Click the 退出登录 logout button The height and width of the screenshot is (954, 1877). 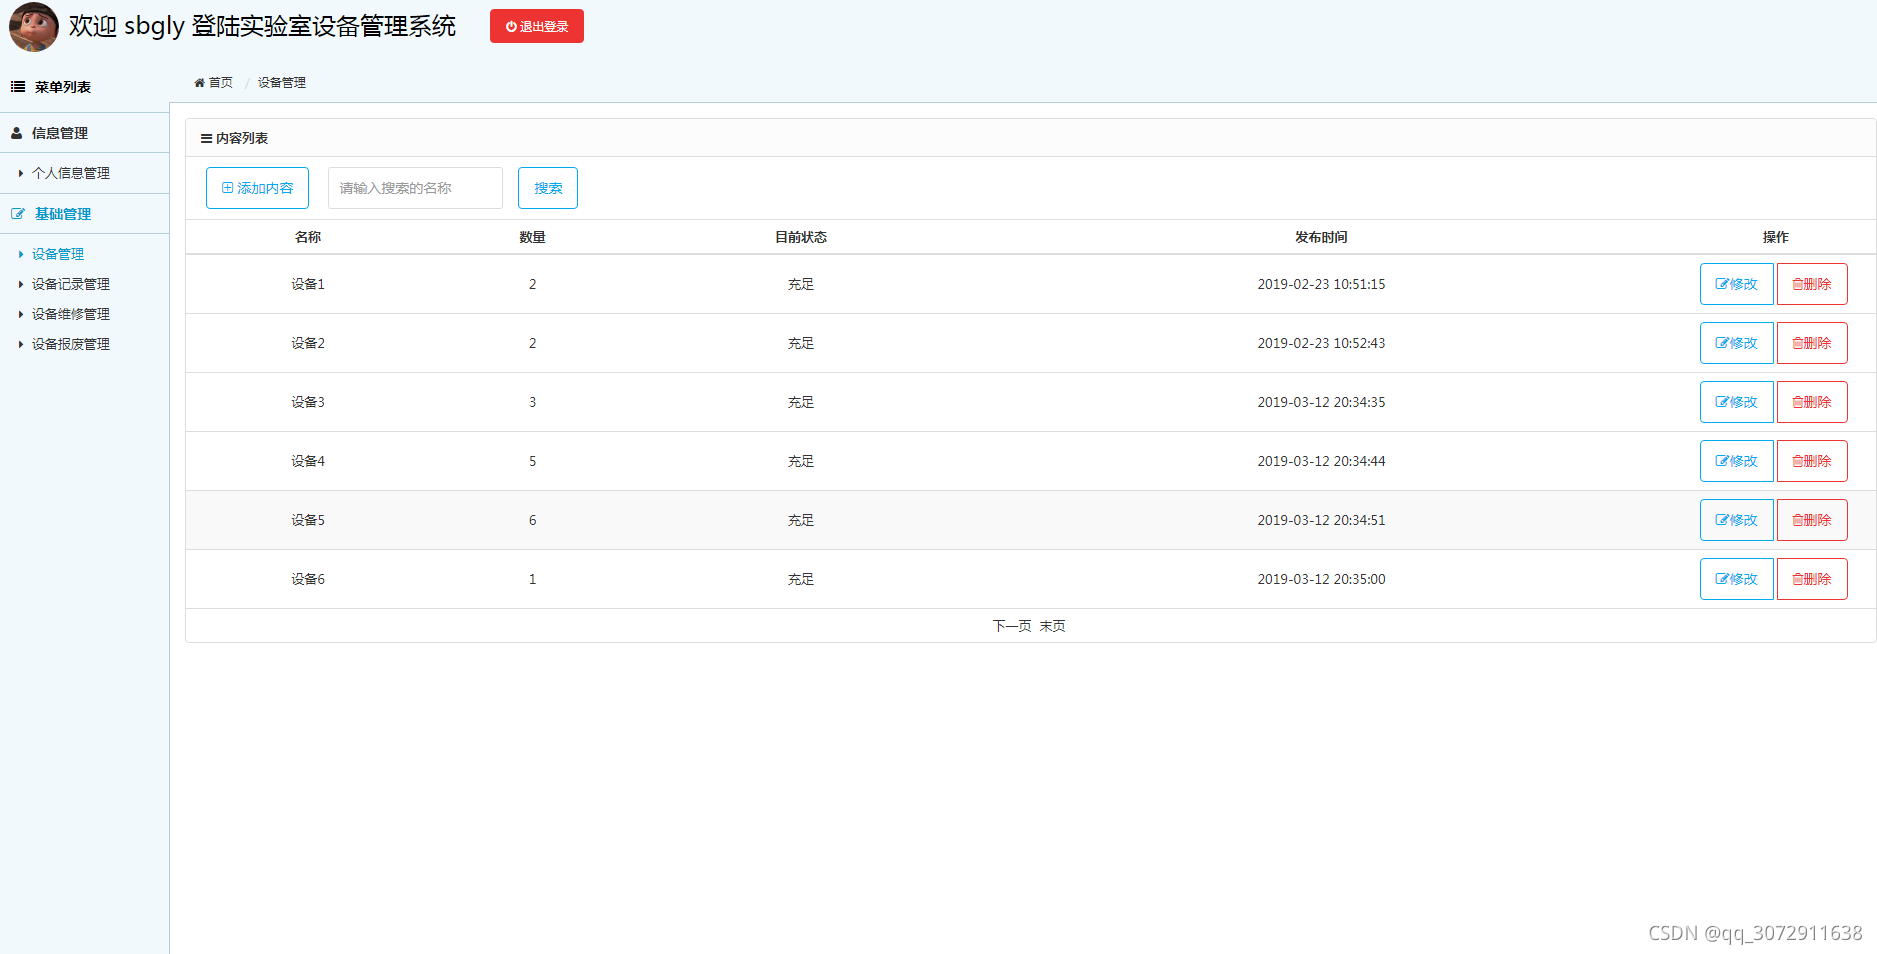537,26
